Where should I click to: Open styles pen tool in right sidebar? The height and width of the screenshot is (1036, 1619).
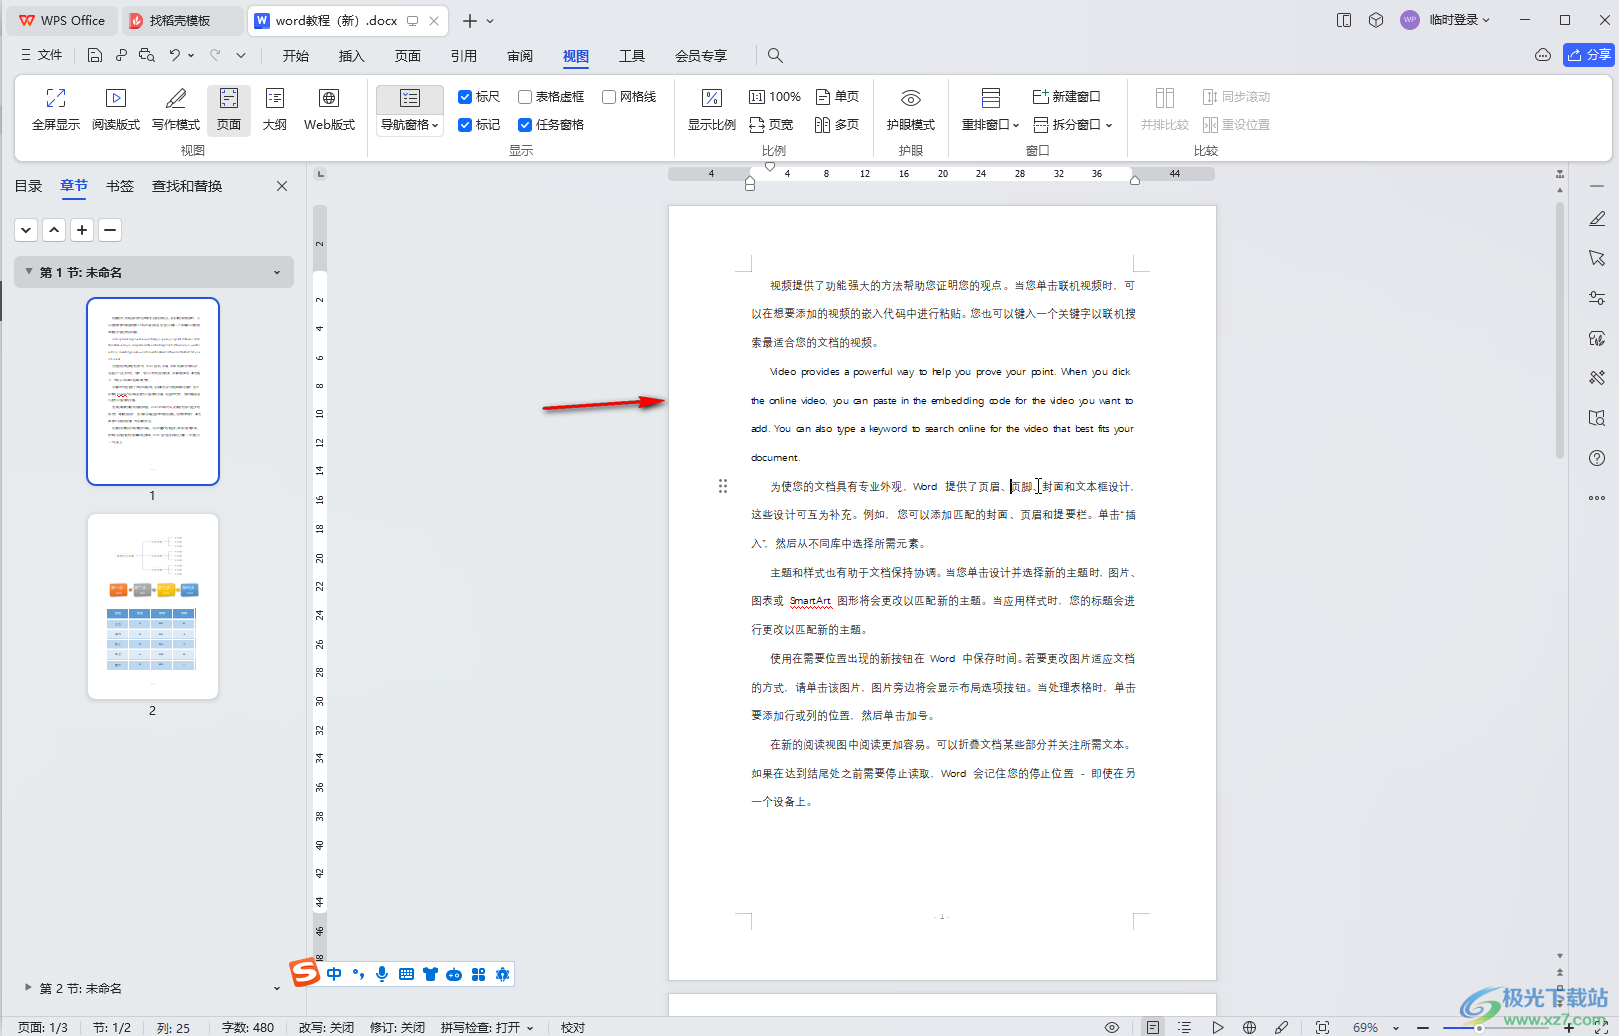(1597, 218)
